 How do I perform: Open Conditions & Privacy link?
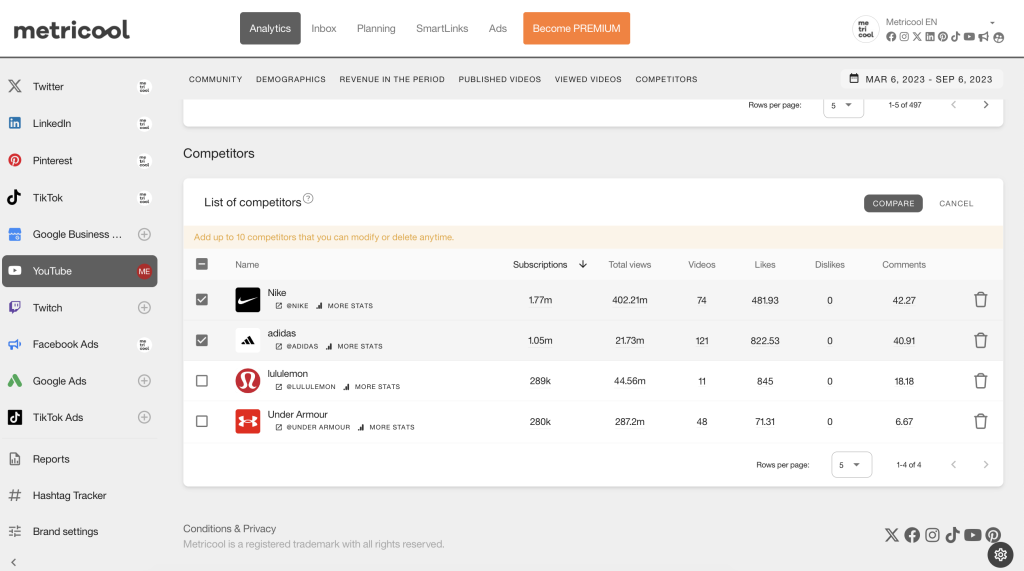229,529
